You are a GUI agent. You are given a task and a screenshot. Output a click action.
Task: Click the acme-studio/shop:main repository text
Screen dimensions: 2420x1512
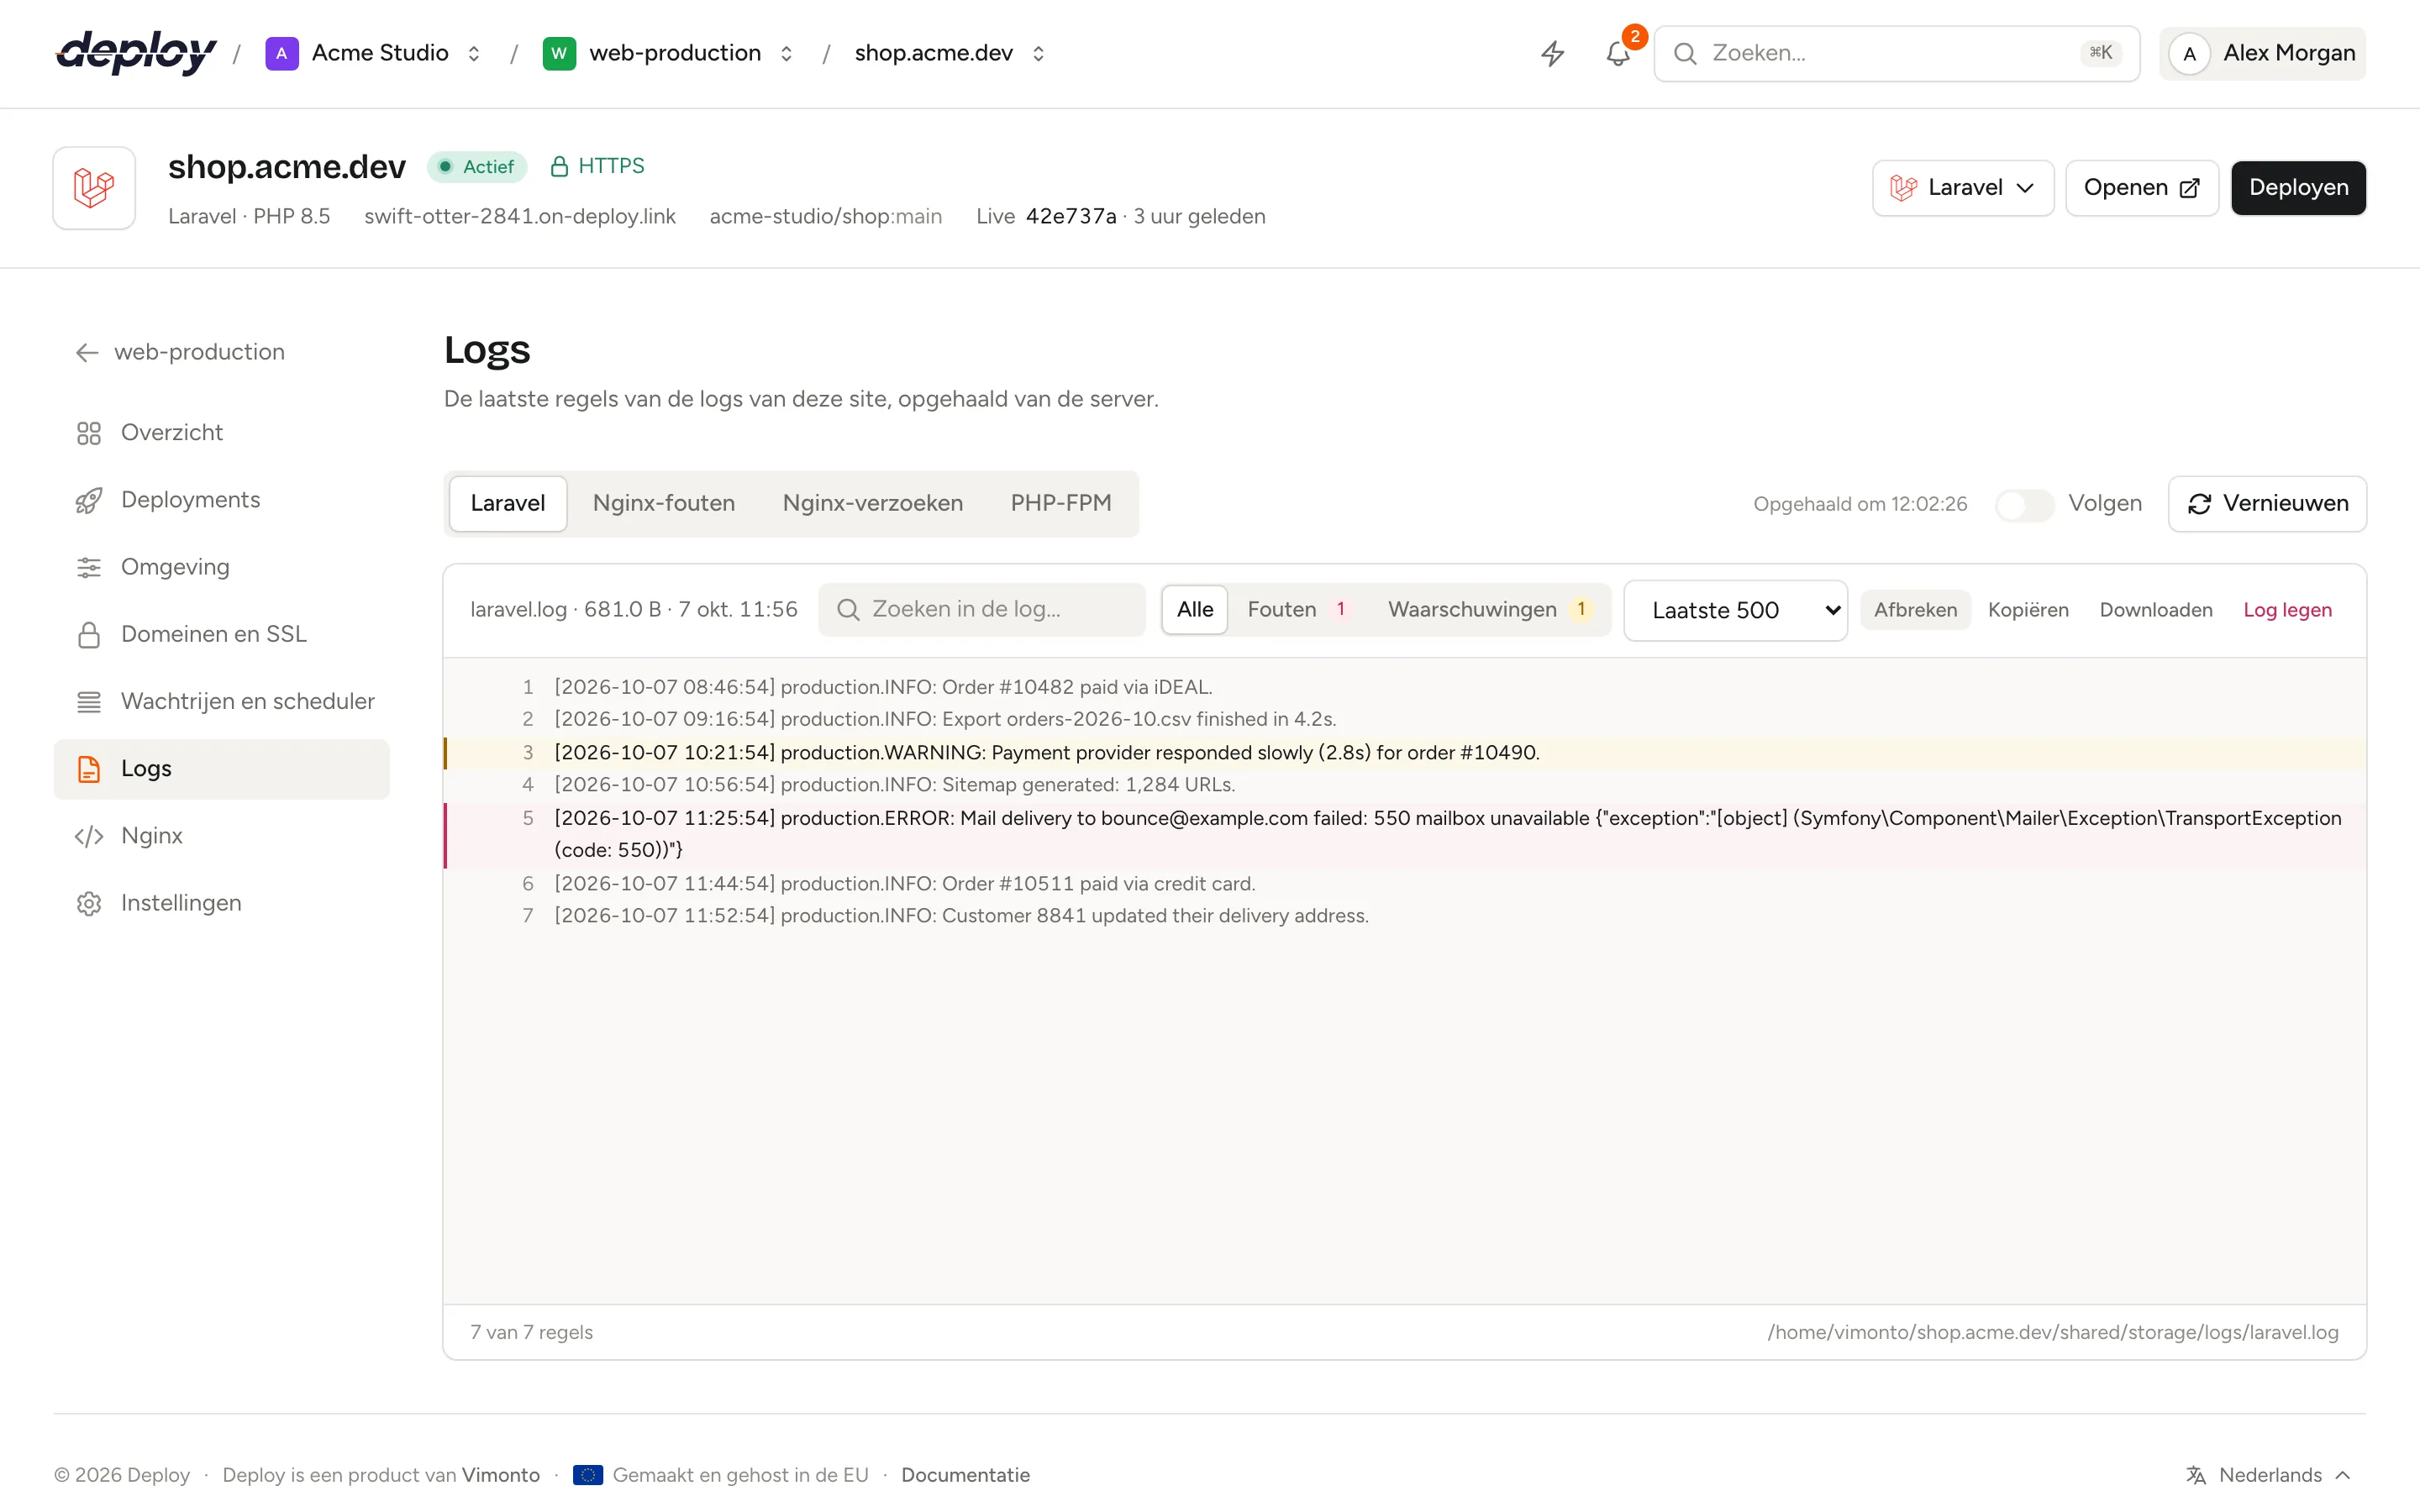click(x=826, y=216)
